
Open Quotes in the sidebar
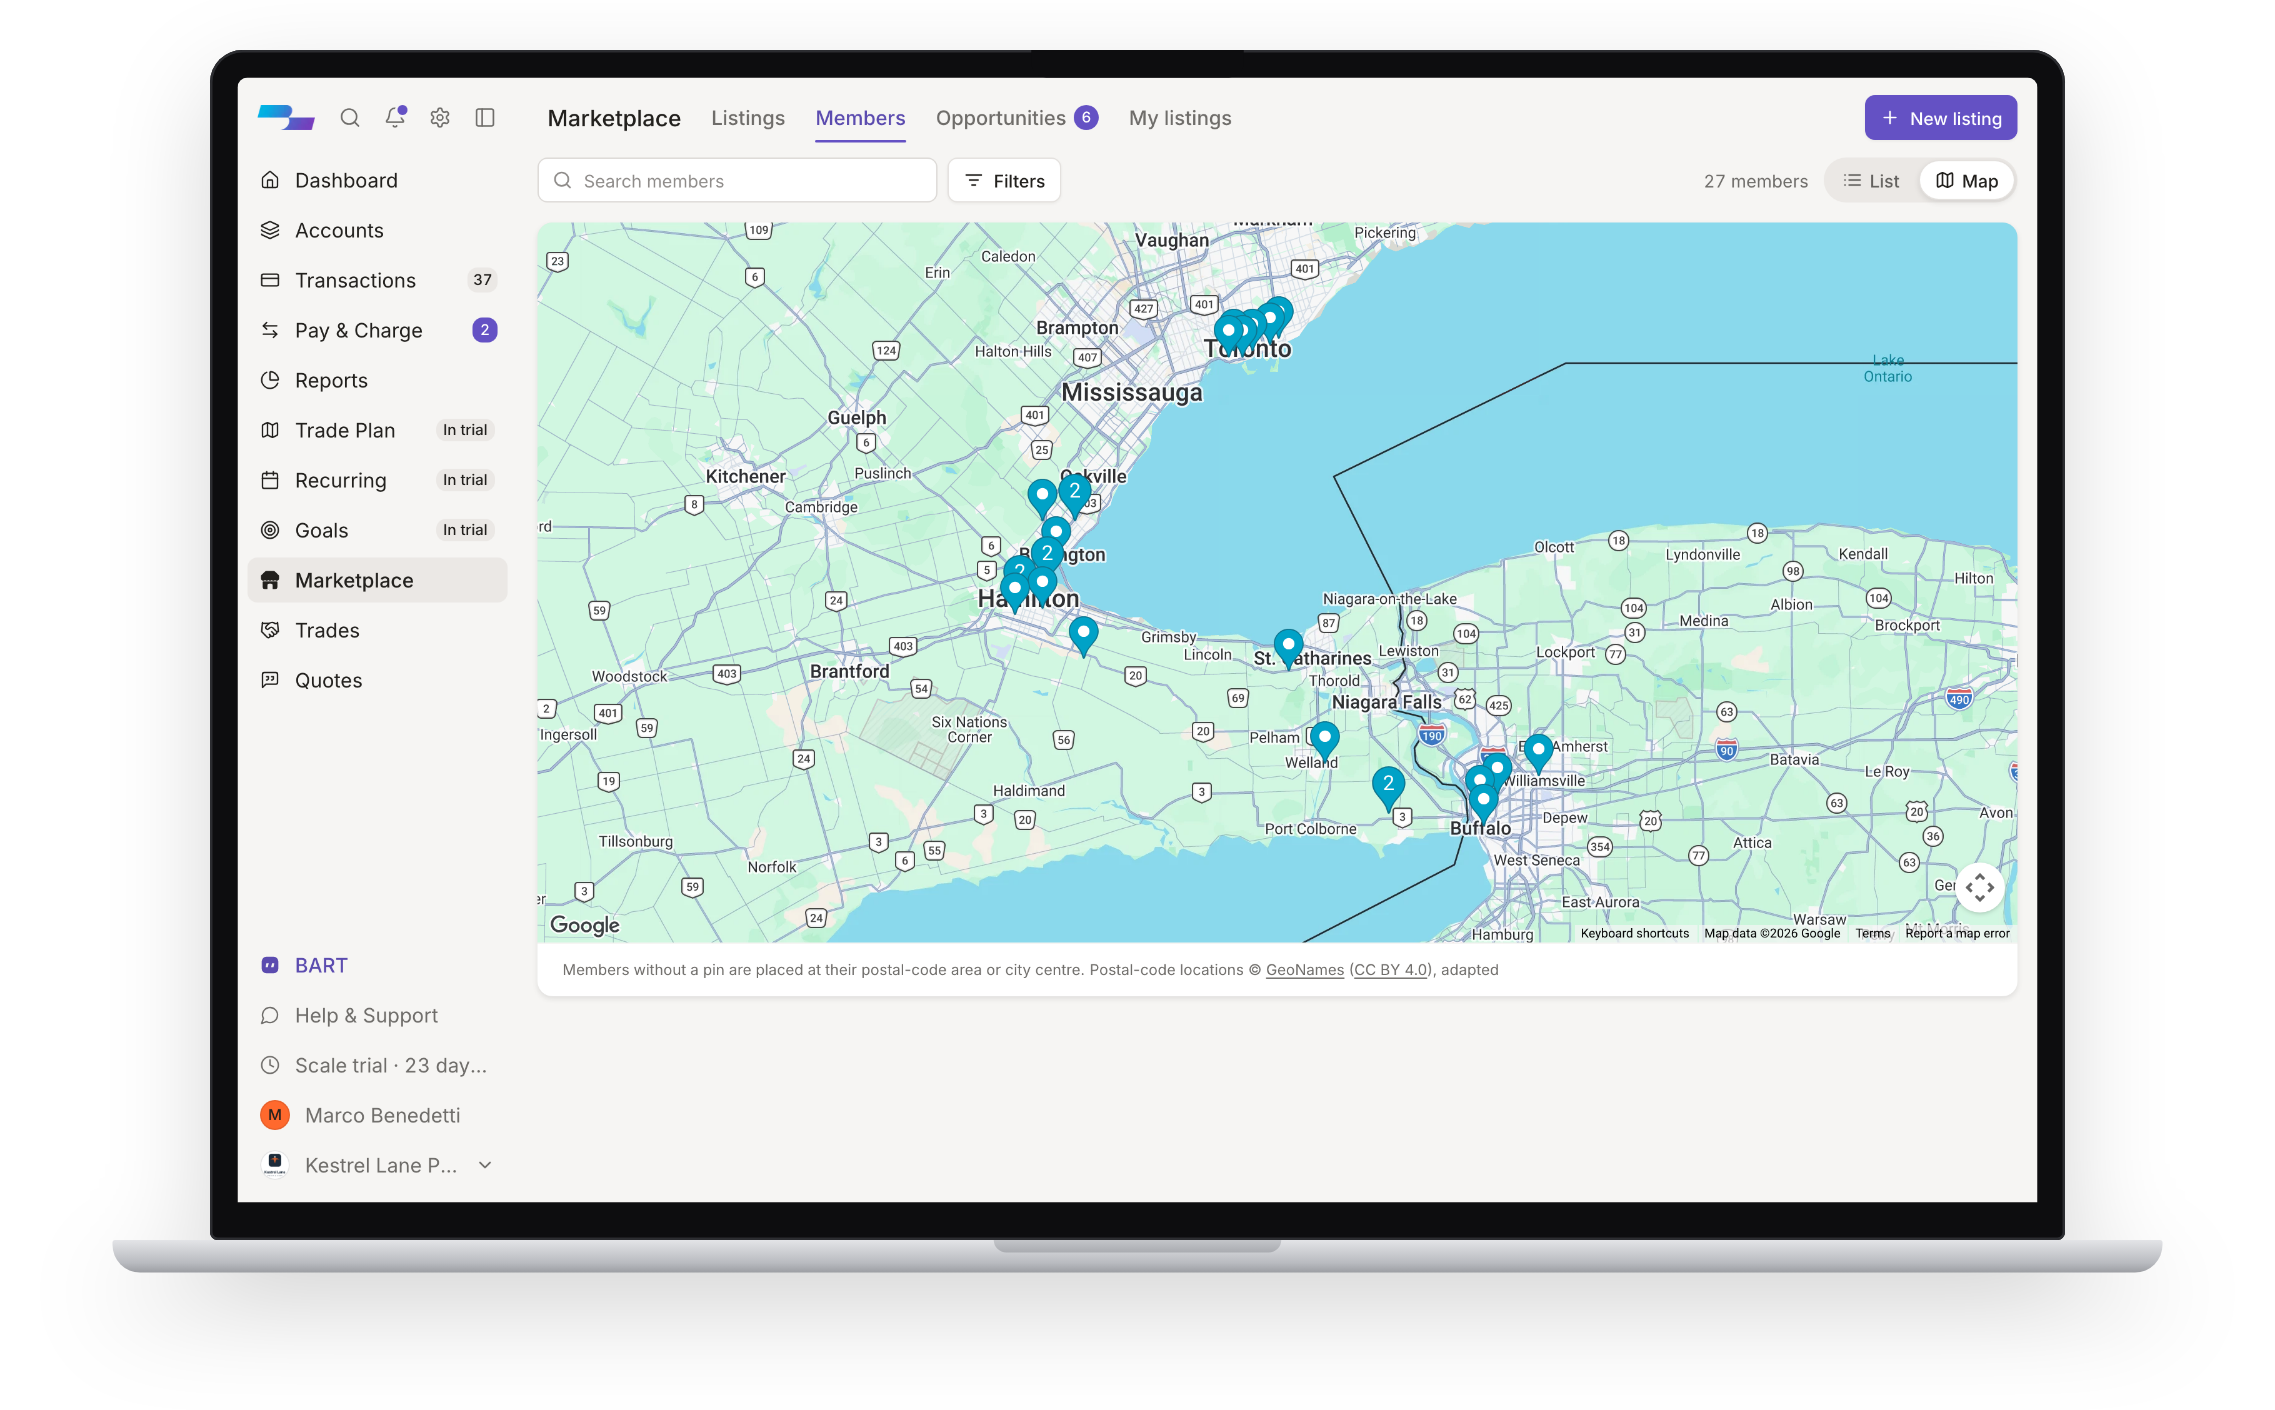[377, 680]
